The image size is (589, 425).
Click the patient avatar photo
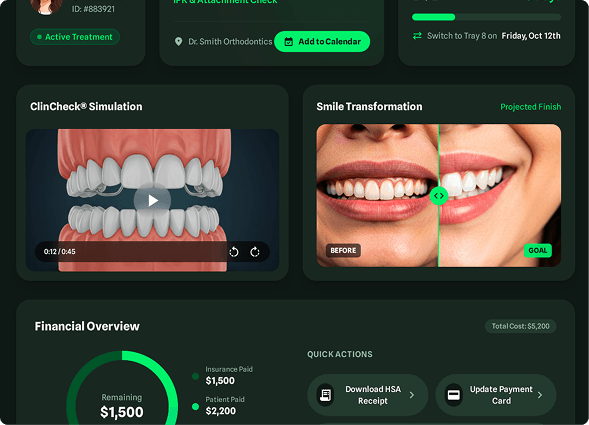pyautogui.click(x=47, y=7)
